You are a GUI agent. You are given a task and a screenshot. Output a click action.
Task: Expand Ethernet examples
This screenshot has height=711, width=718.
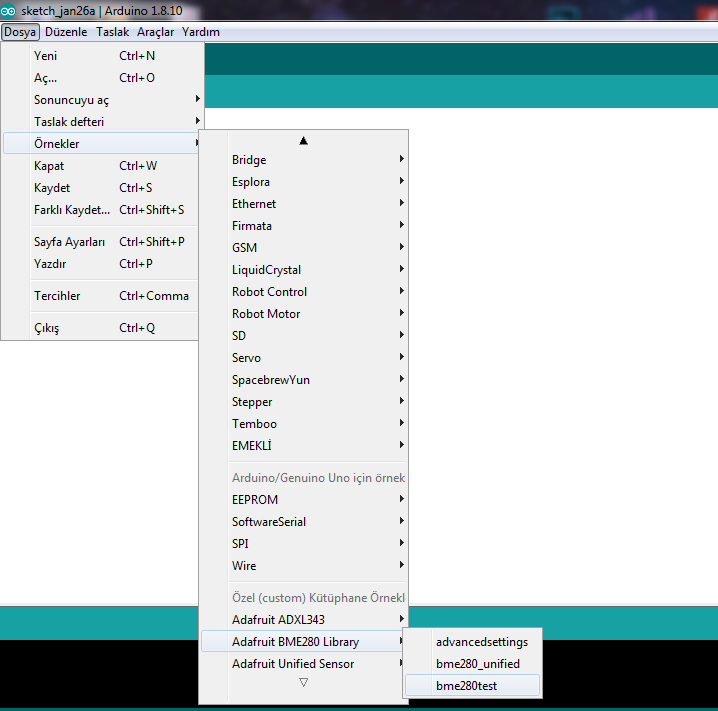pos(304,204)
